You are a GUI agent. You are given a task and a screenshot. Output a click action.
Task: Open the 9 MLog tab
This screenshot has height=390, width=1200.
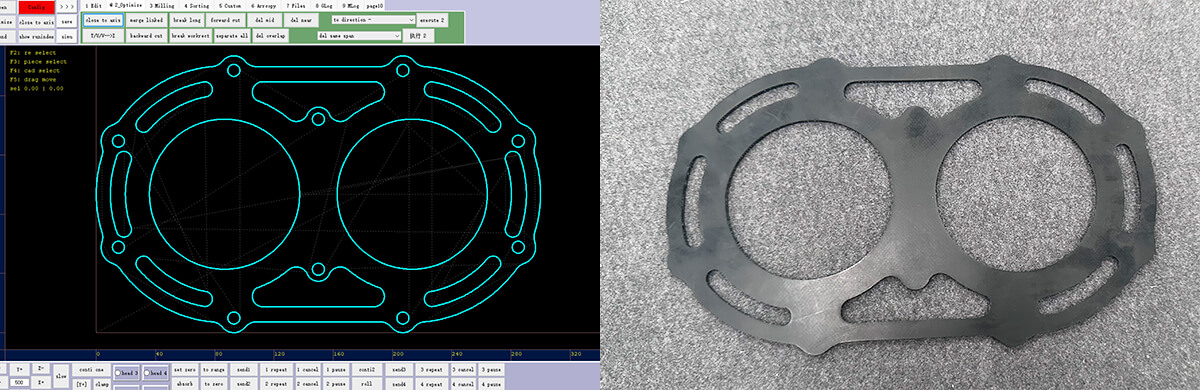[x=350, y=6]
